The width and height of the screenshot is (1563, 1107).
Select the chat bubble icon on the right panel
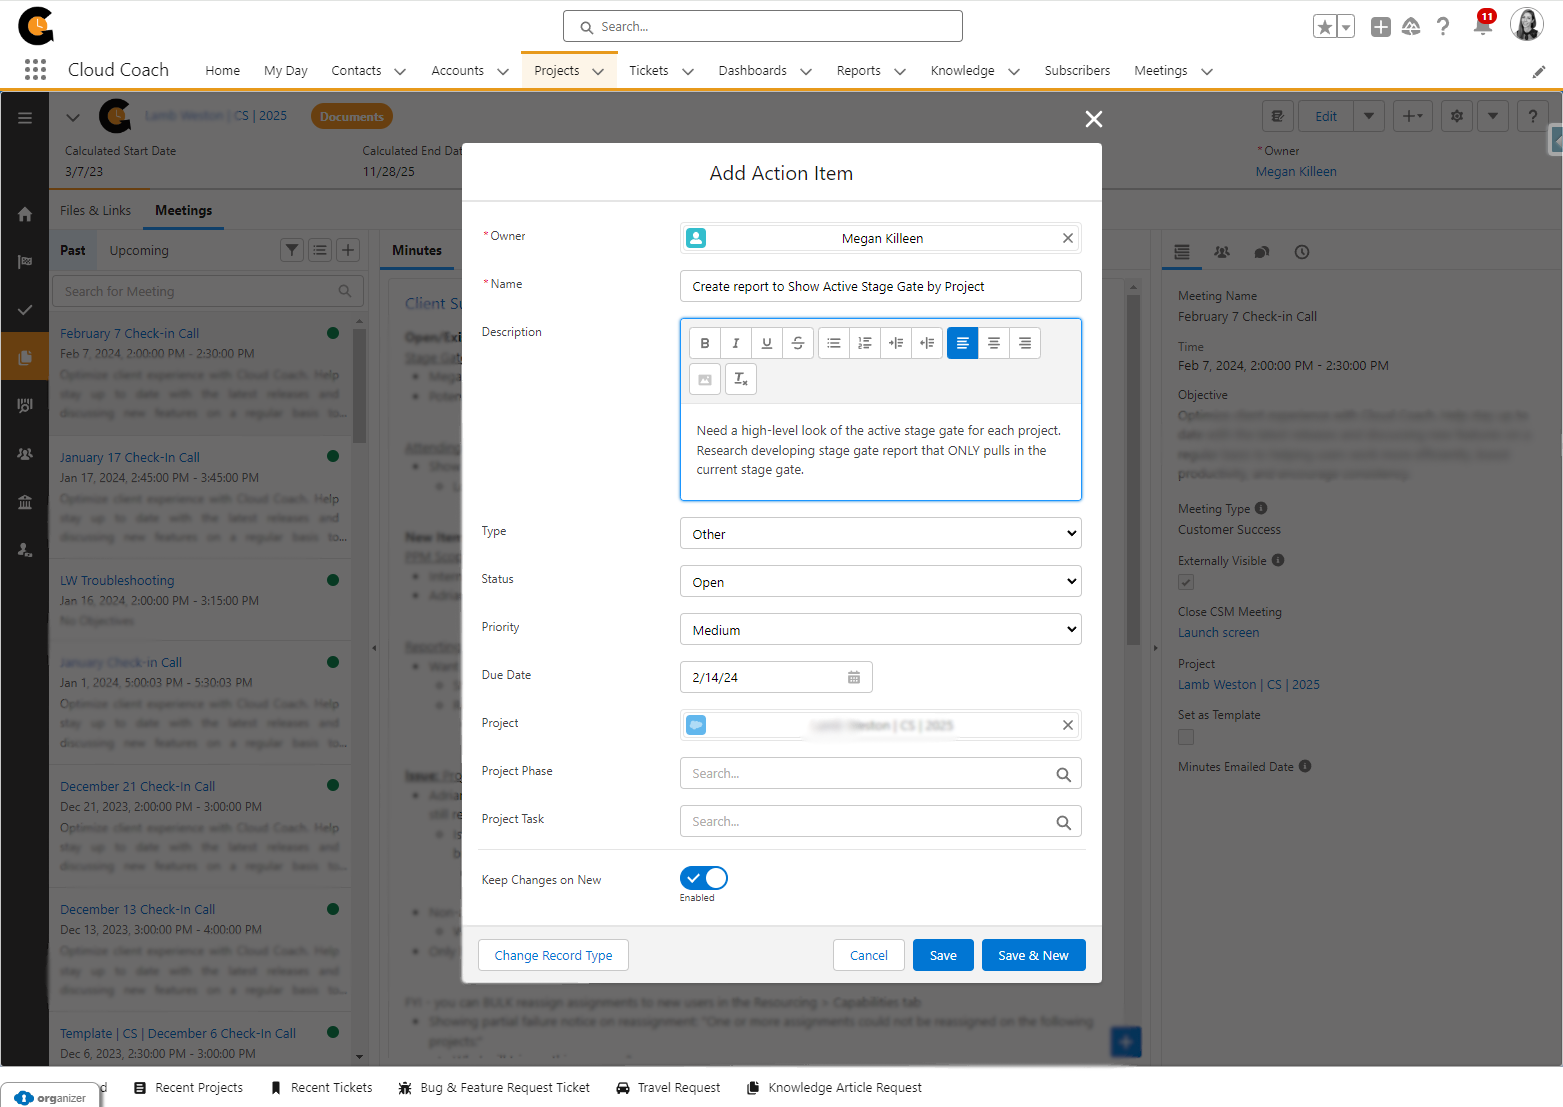click(x=1261, y=252)
